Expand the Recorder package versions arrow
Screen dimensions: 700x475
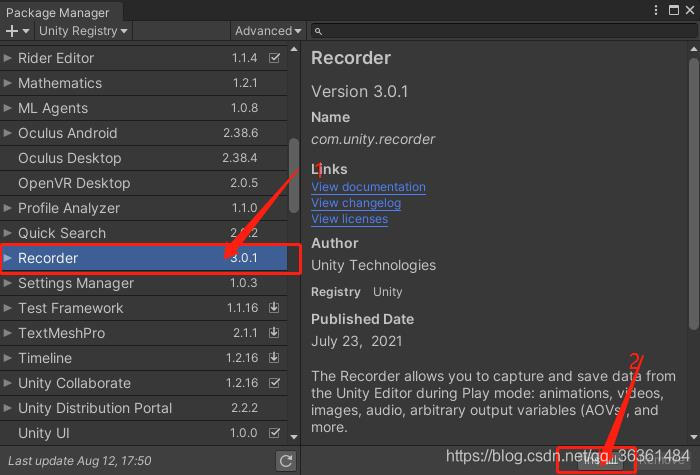[x=7, y=258]
